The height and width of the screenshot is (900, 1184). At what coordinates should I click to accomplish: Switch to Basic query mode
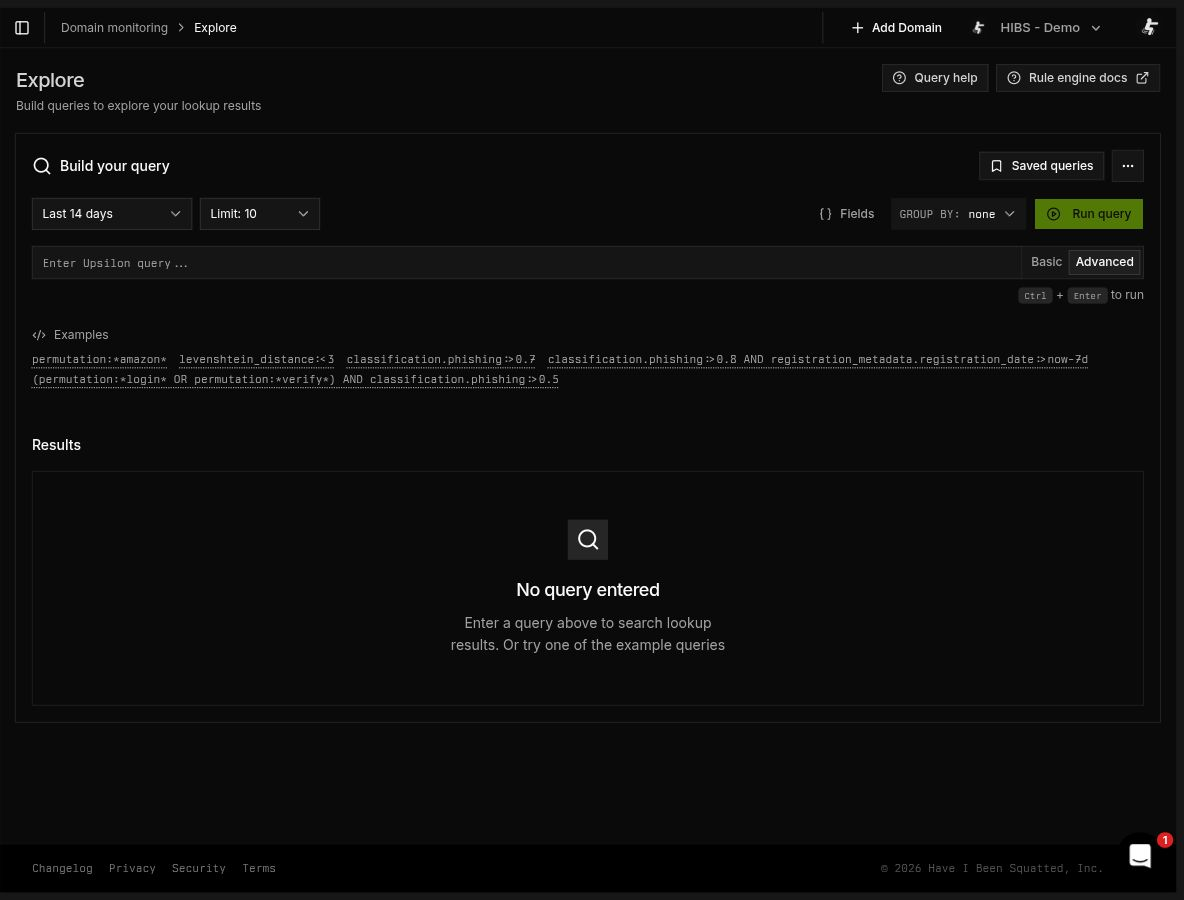(x=1046, y=262)
